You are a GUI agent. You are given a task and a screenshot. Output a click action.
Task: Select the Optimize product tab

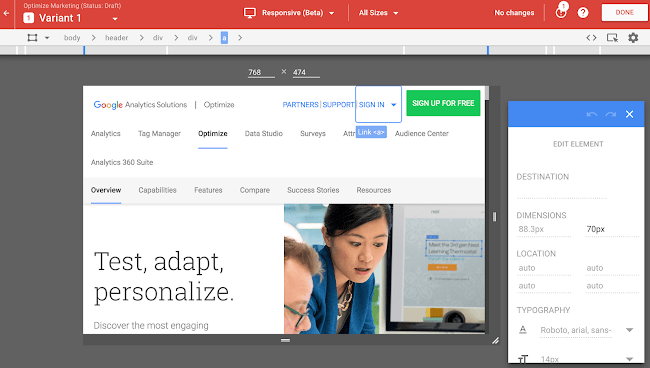[213, 133]
